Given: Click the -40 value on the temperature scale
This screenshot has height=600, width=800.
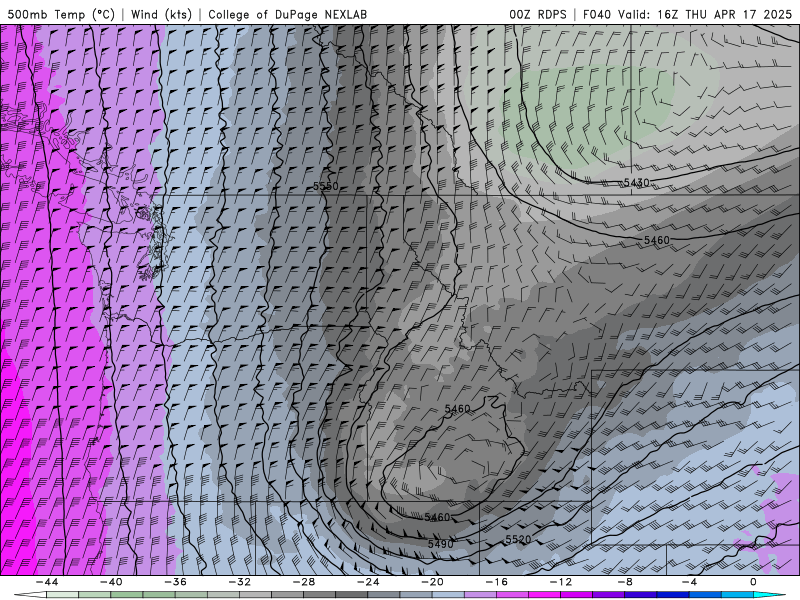Looking at the screenshot, I should pyautogui.click(x=111, y=582).
